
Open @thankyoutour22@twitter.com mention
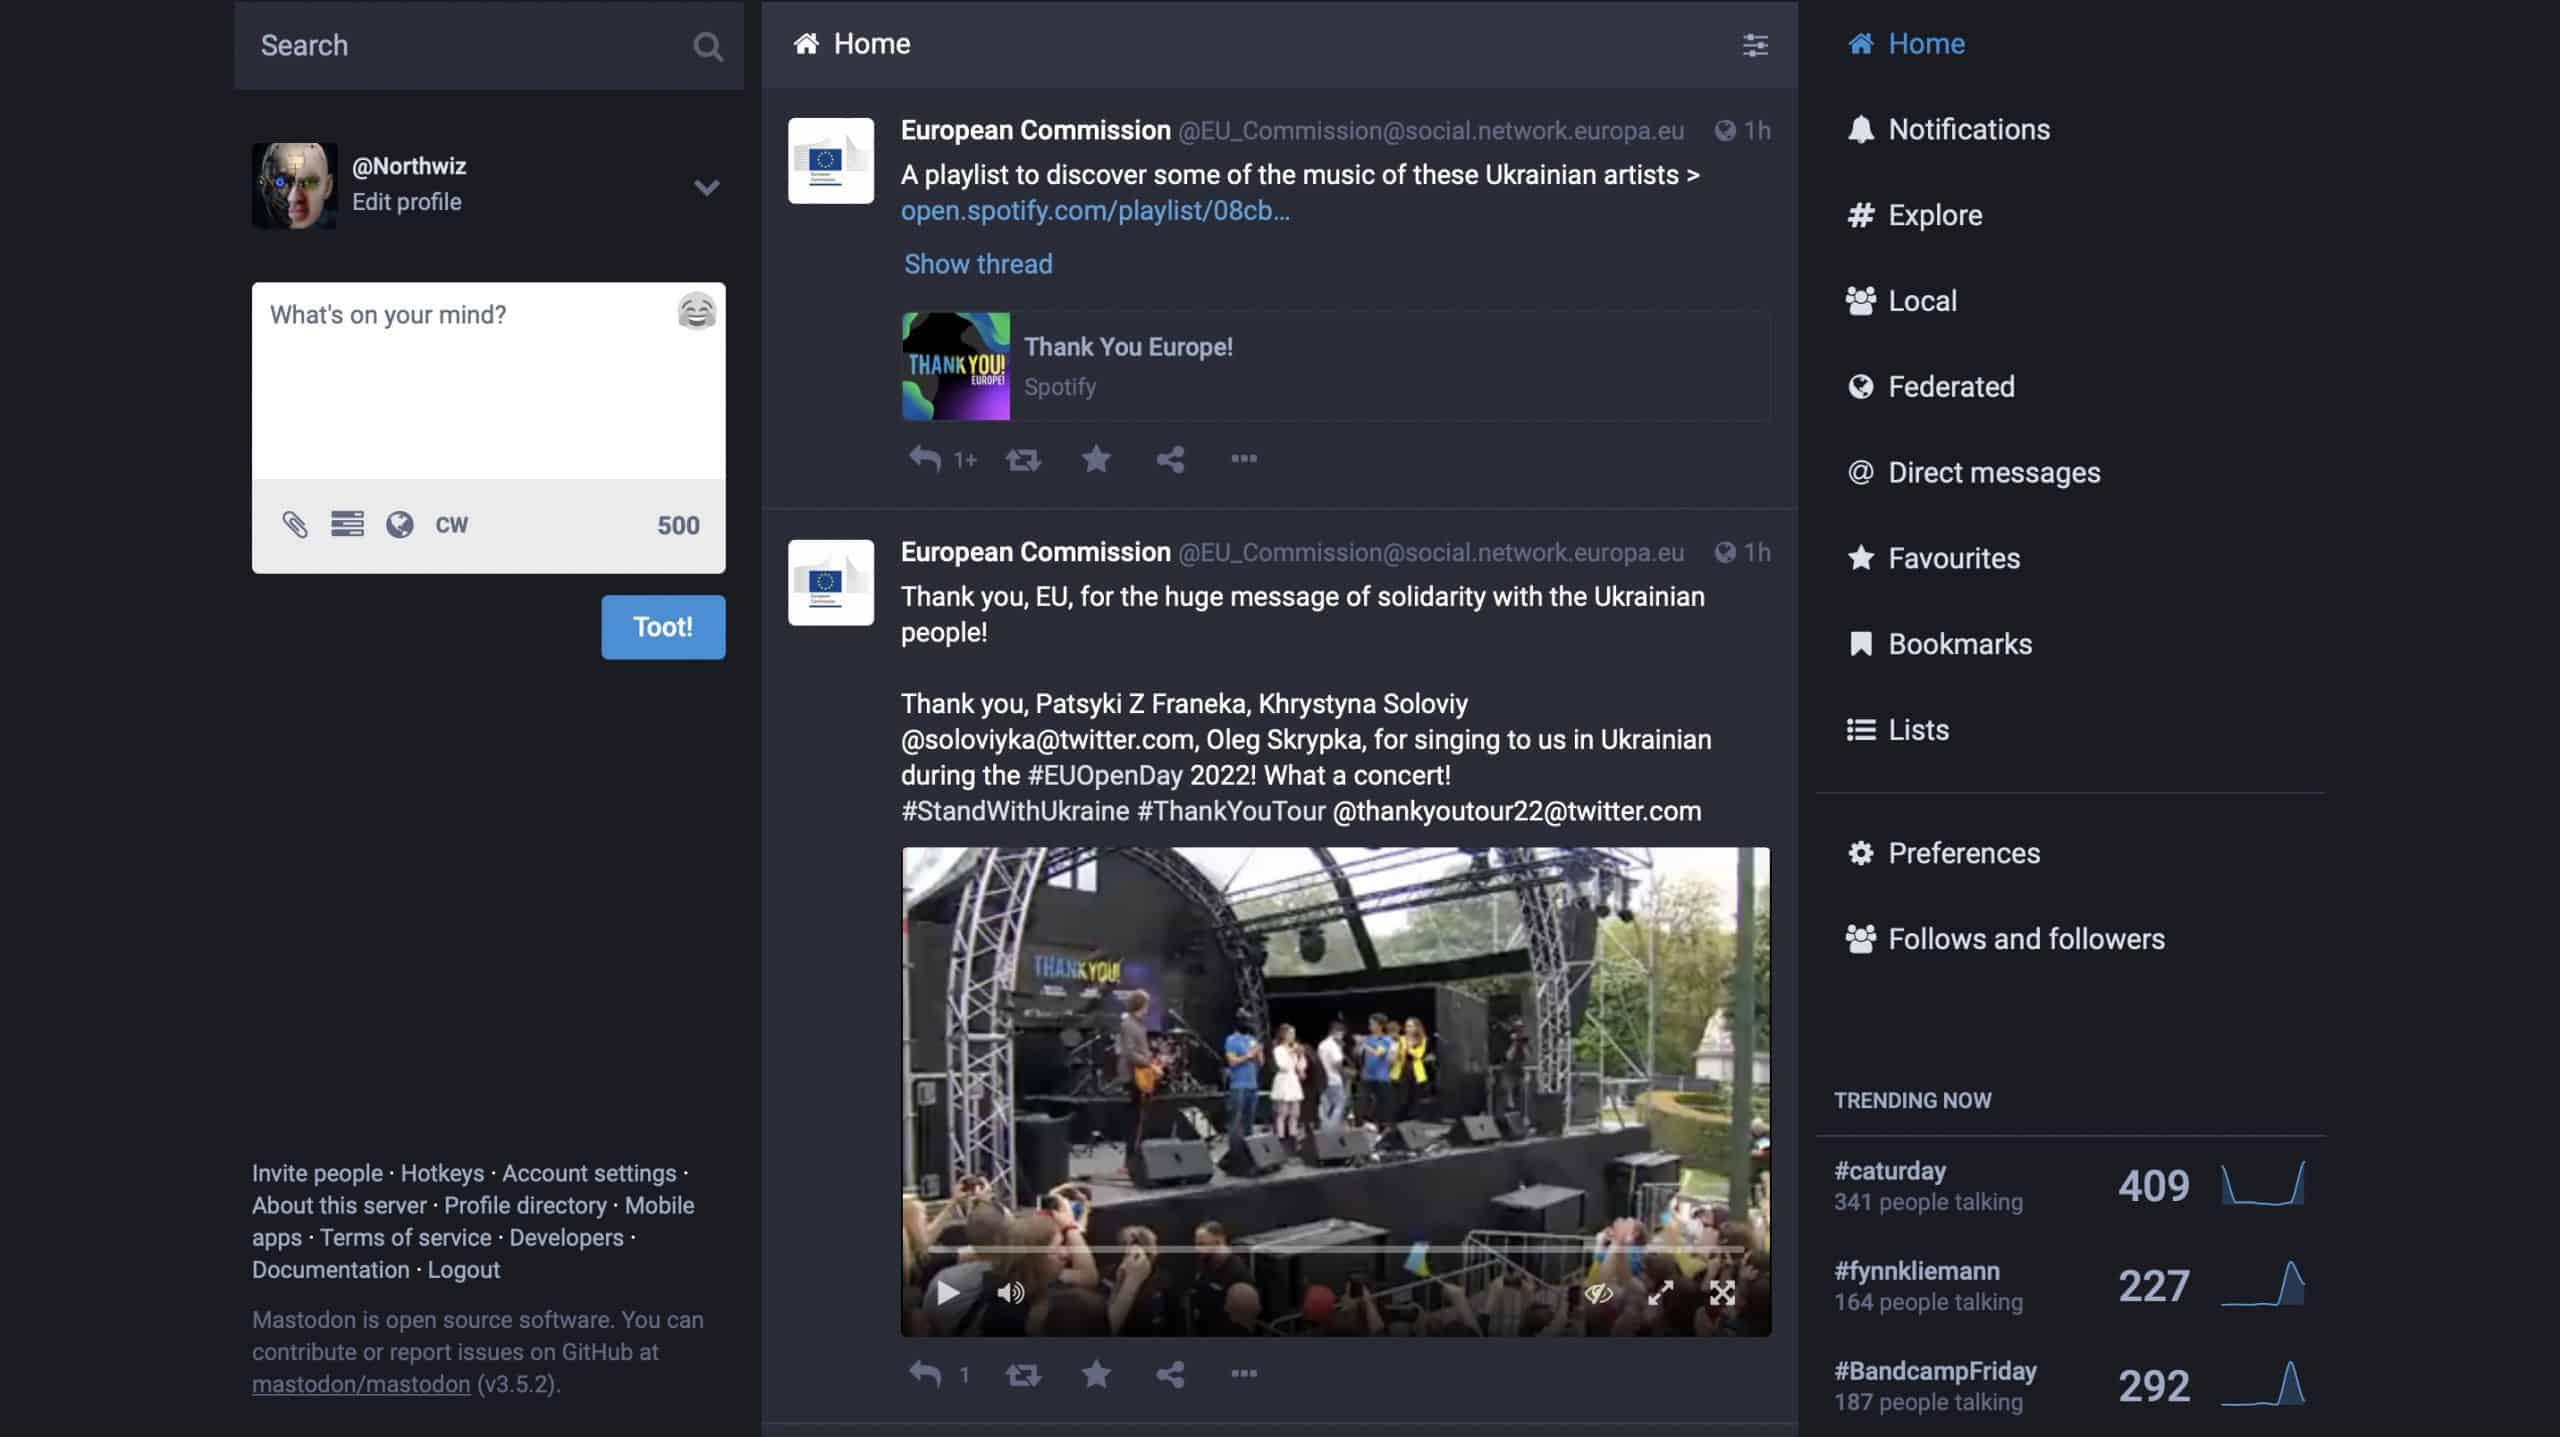pos(1517,811)
